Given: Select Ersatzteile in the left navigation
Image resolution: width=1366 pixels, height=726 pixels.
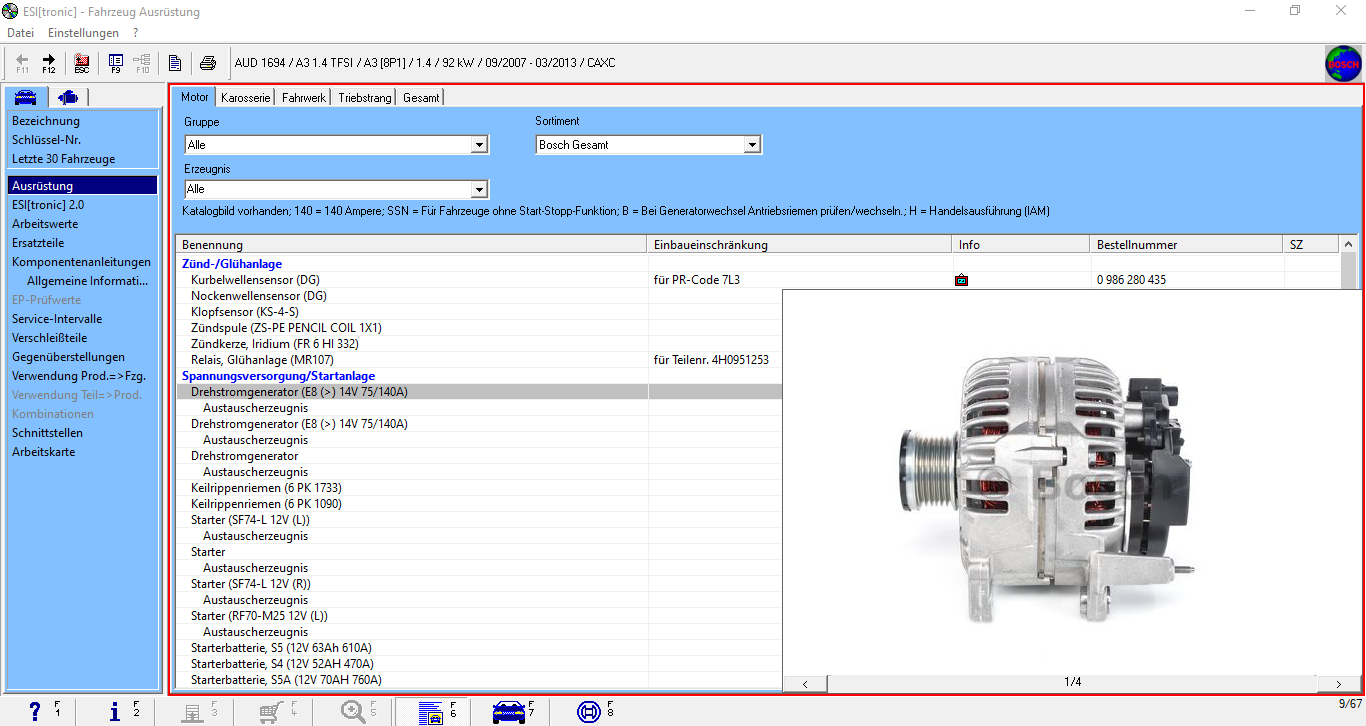Looking at the screenshot, I should pos(38,243).
